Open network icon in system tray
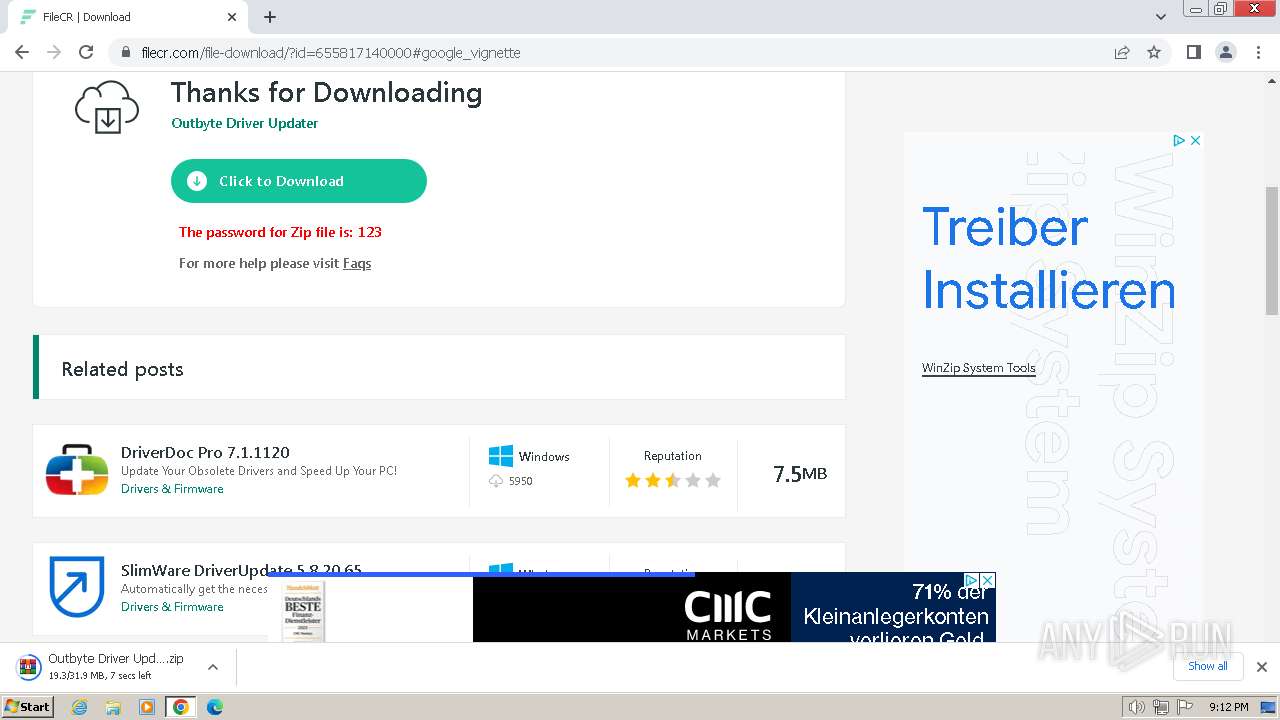 point(1161,707)
